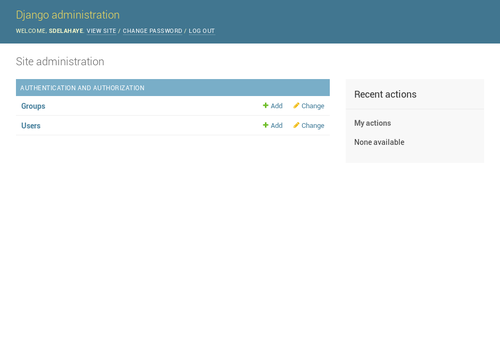Go to View Site in the header
This screenshot has height=364, width=500.
tap(101, 31)
